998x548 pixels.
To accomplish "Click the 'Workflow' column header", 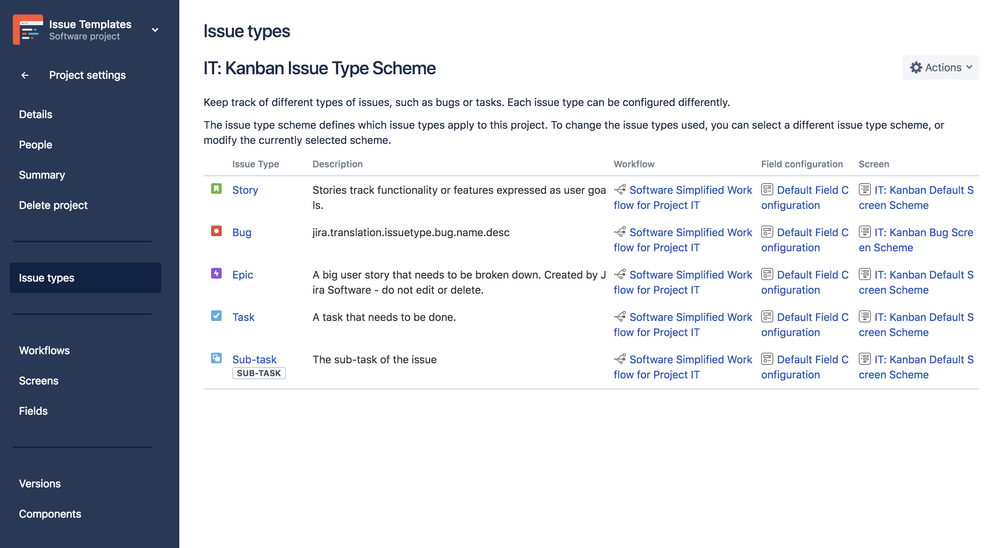I will click(x=634, y=164).
